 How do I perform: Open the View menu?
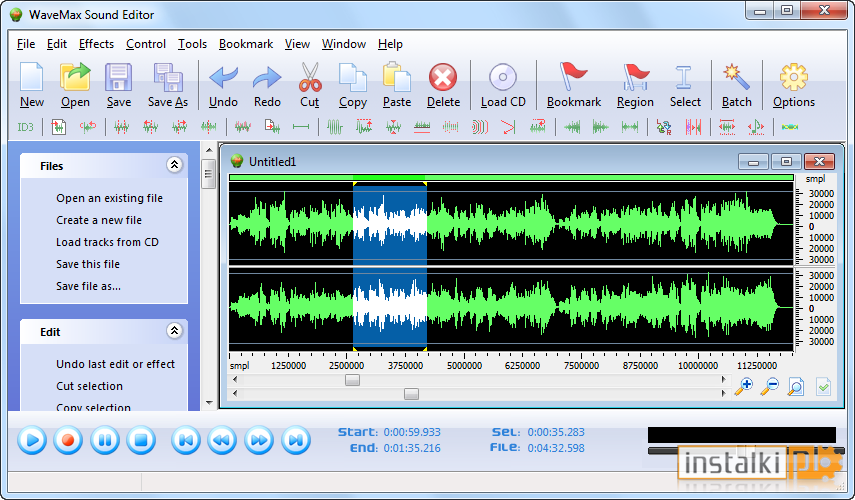(x=297, y=44)
